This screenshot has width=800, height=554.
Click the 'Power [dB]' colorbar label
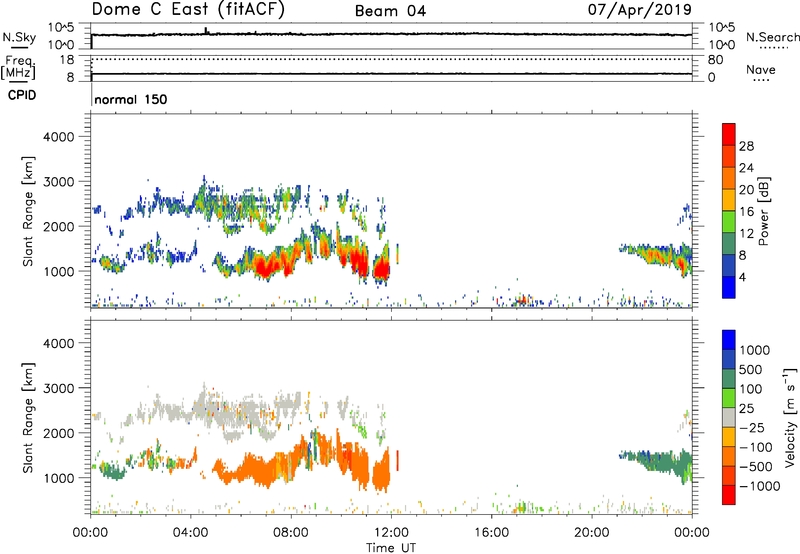pos(764,211)
